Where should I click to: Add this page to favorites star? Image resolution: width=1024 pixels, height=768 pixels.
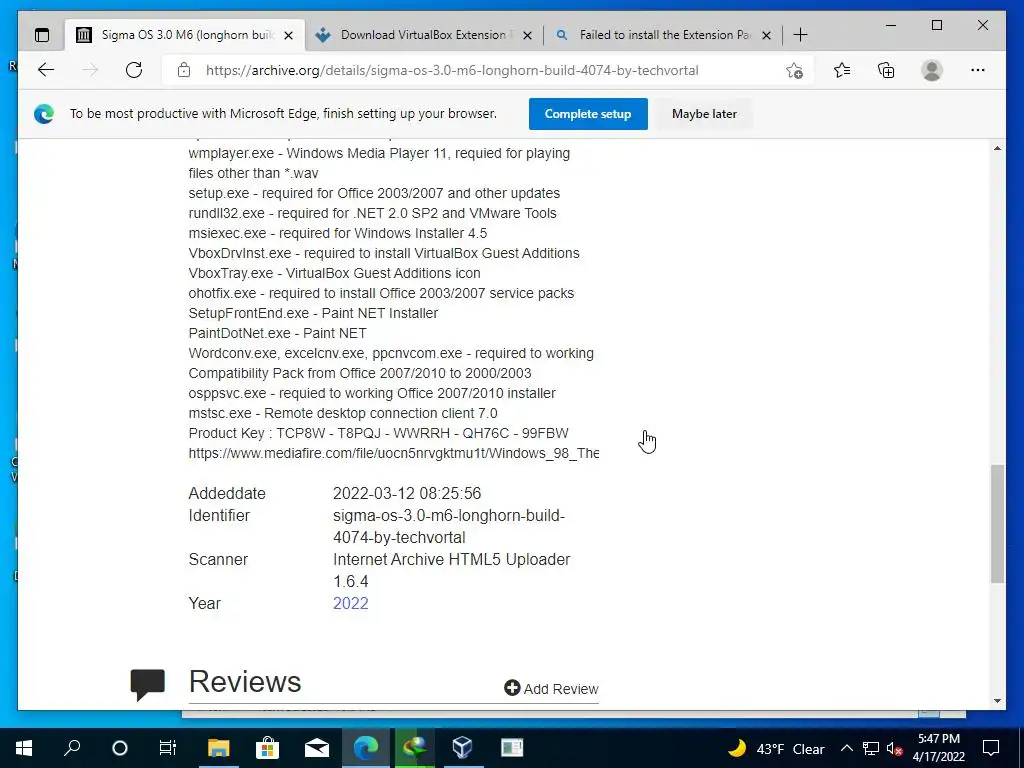pos(794,71)
